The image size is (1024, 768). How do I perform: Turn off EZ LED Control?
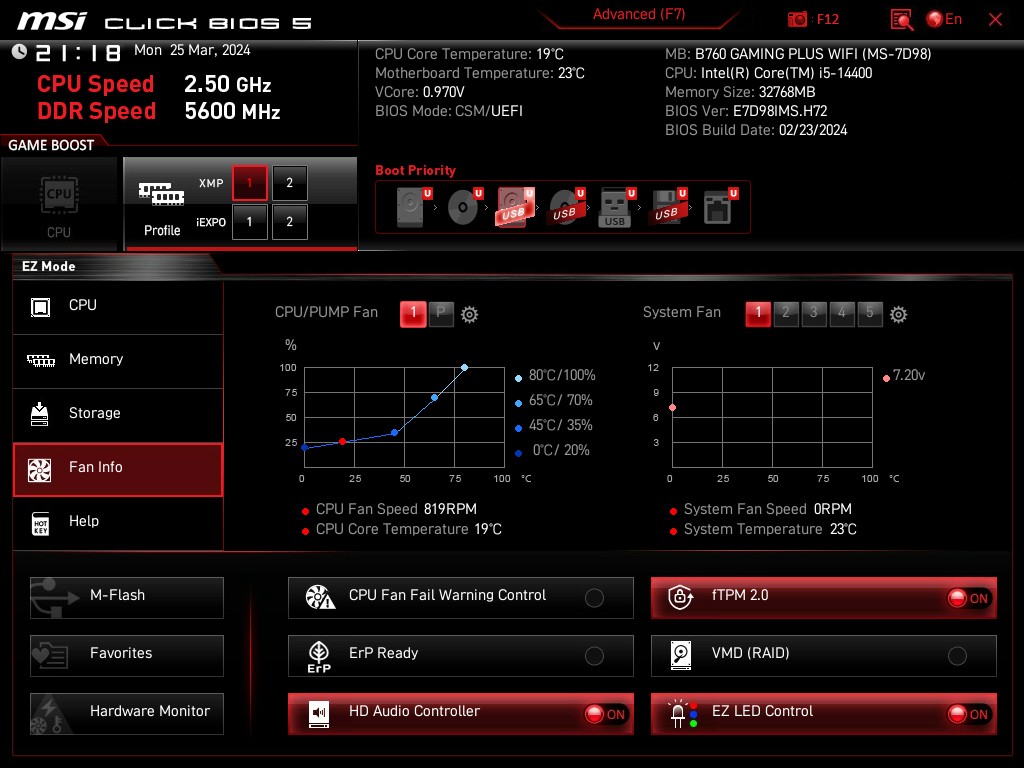(x=824, y=714)
